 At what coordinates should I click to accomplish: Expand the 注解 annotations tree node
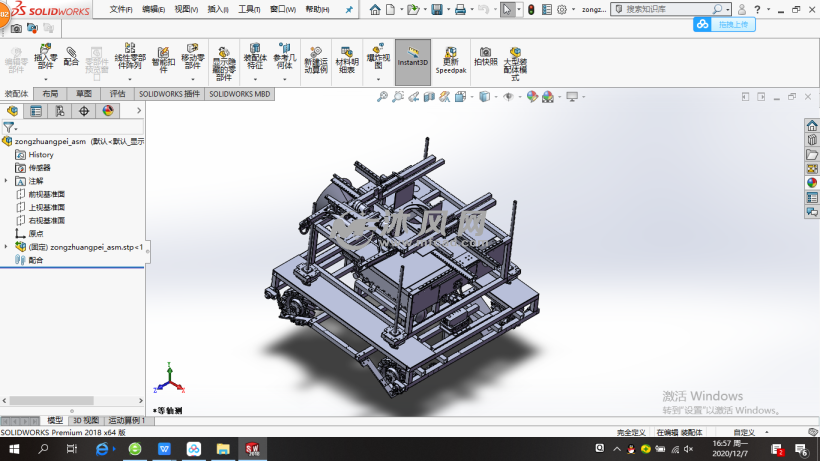[7, 181]
